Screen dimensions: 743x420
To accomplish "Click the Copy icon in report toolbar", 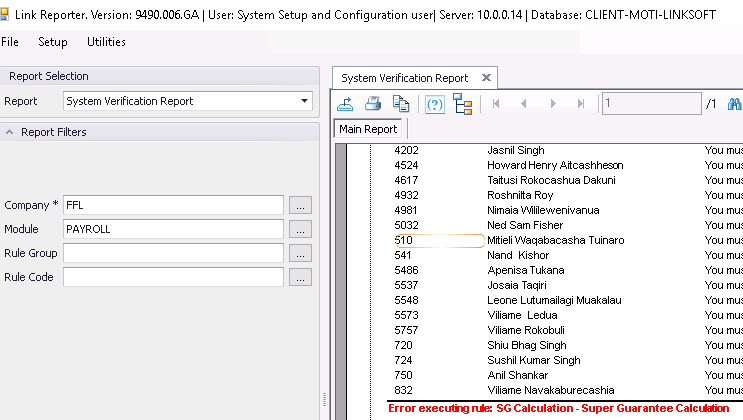I will tap(401, 103).
